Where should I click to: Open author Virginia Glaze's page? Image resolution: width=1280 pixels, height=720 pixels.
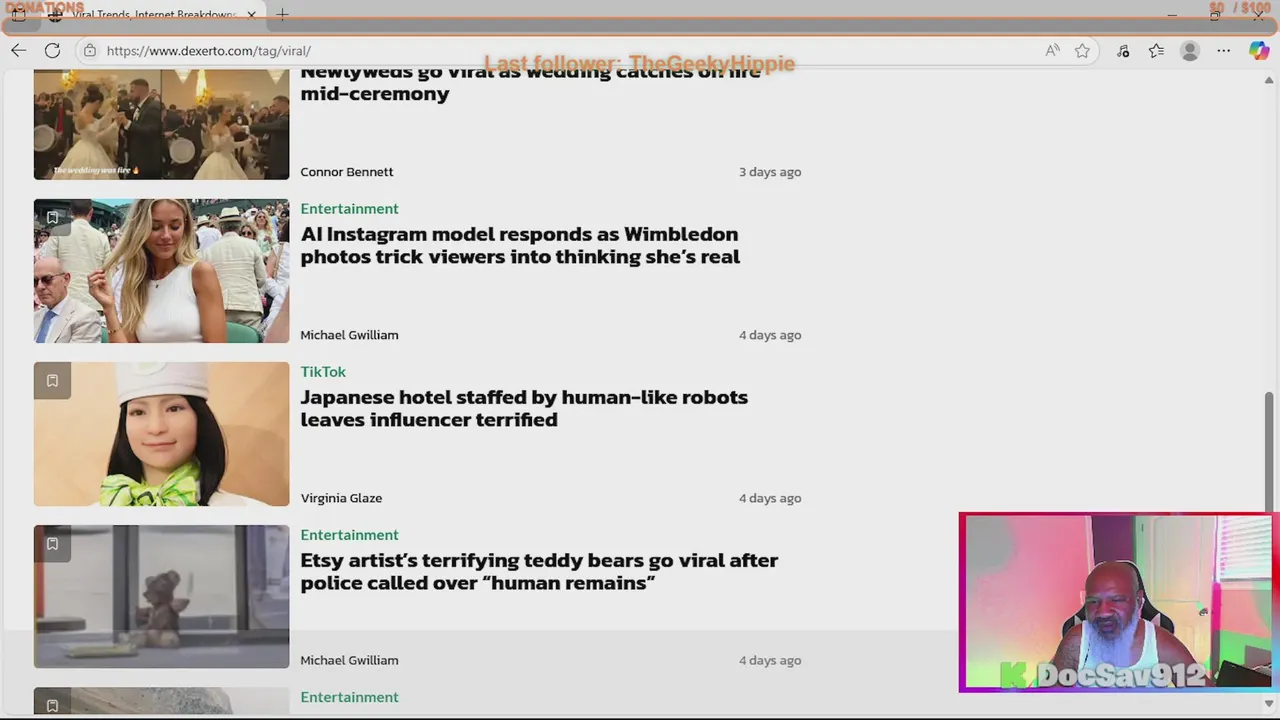pos(341,498)
